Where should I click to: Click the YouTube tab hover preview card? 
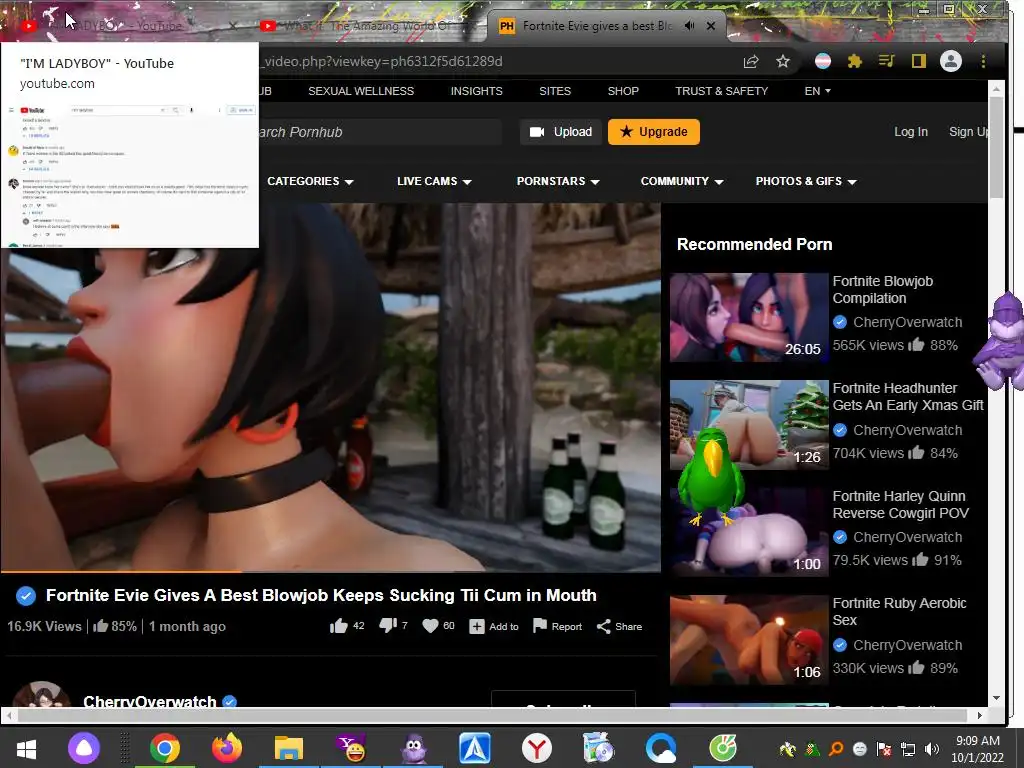[130, 145]
